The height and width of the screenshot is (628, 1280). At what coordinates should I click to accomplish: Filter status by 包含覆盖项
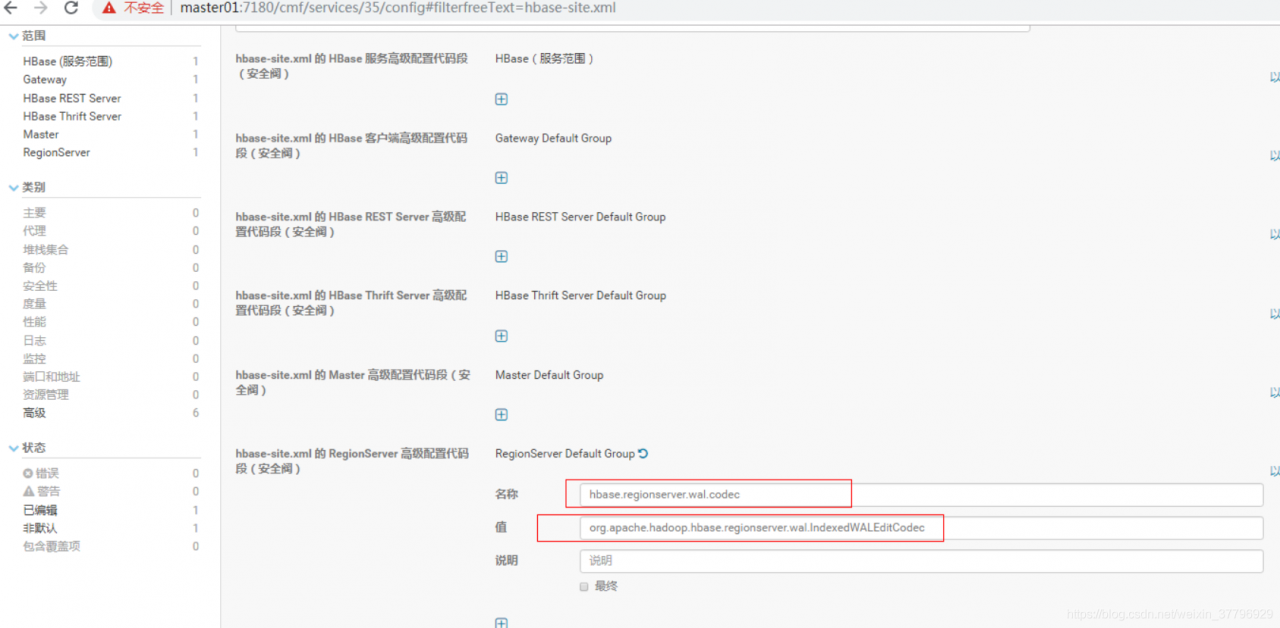pyautogui.click(x=52, y=546)
